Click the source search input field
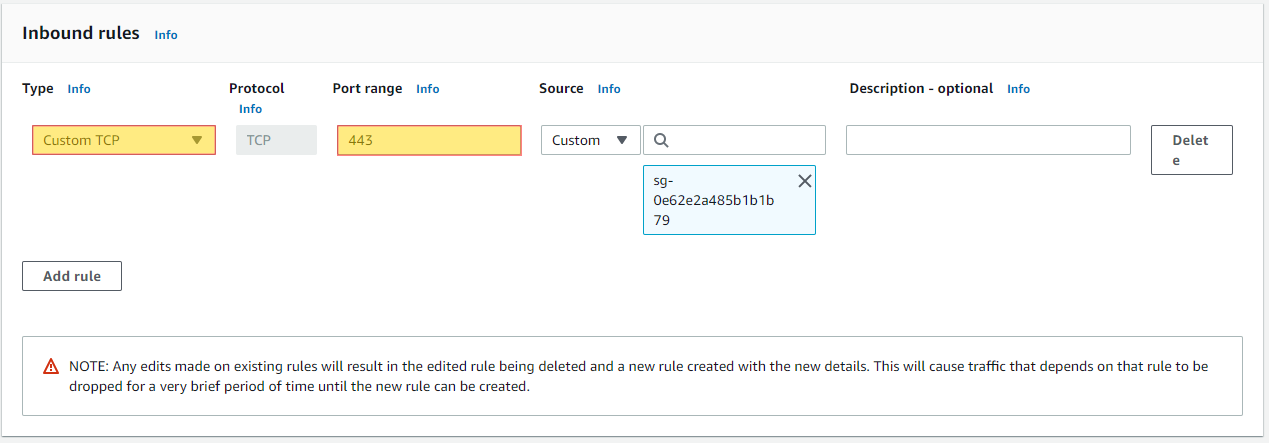Image resolution: width=1269 pixels, height=443 pixels. tap(734, 140)
